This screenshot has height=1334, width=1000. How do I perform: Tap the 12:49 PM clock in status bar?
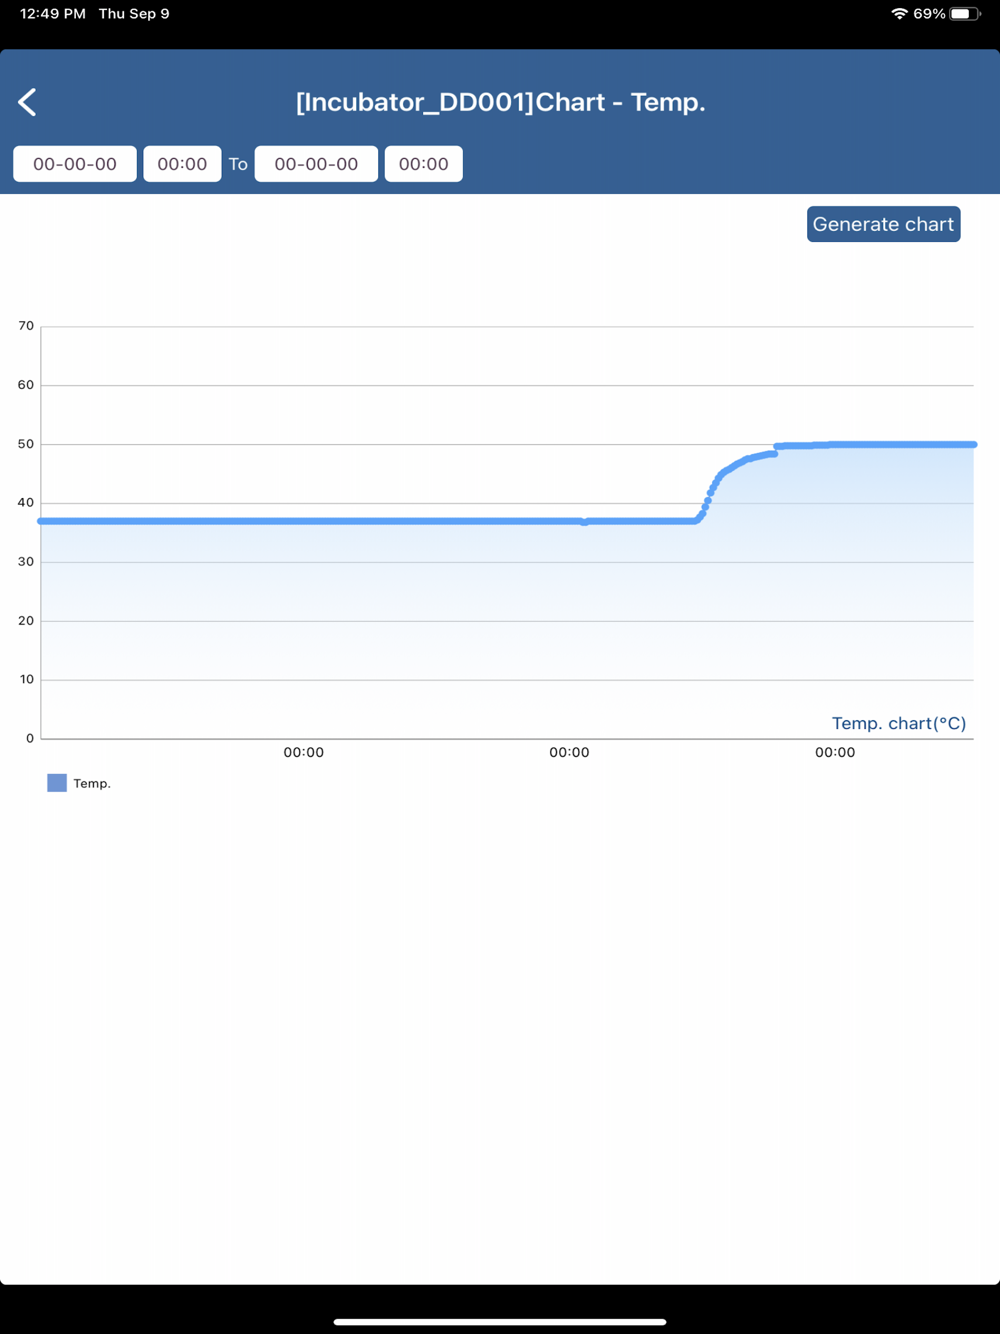pyautogui.click(x=53, y=14)
